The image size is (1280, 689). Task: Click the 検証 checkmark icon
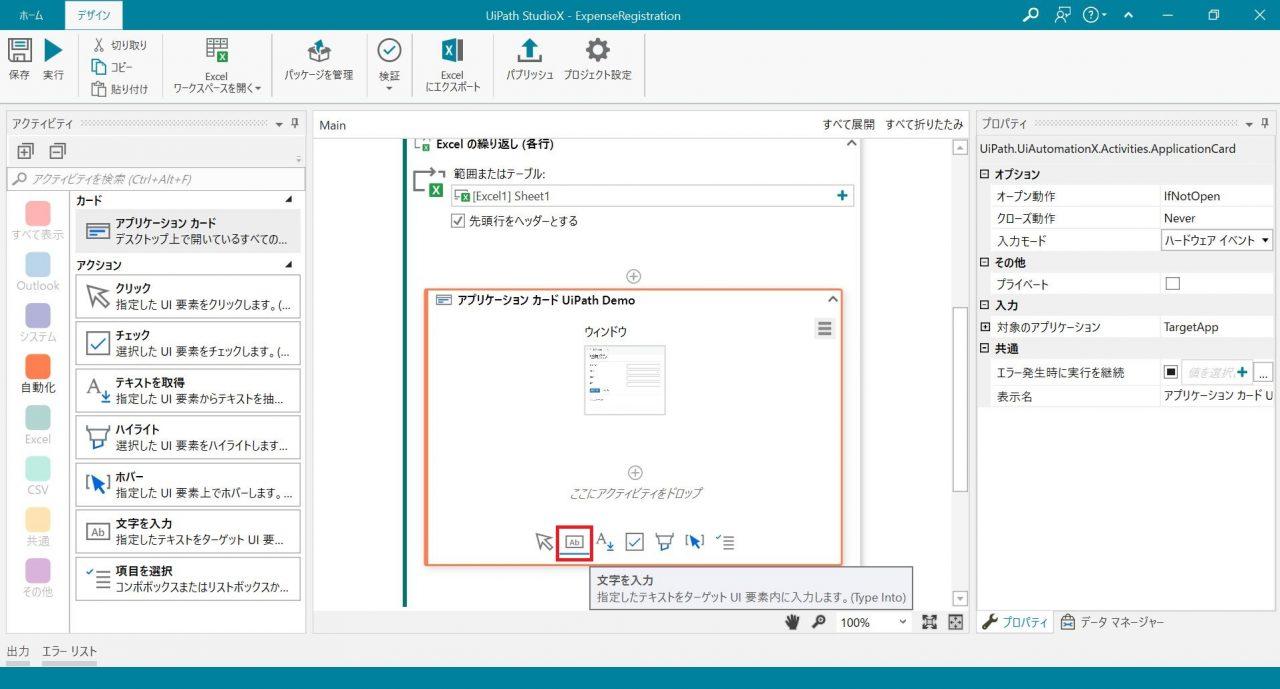(389, 51)
